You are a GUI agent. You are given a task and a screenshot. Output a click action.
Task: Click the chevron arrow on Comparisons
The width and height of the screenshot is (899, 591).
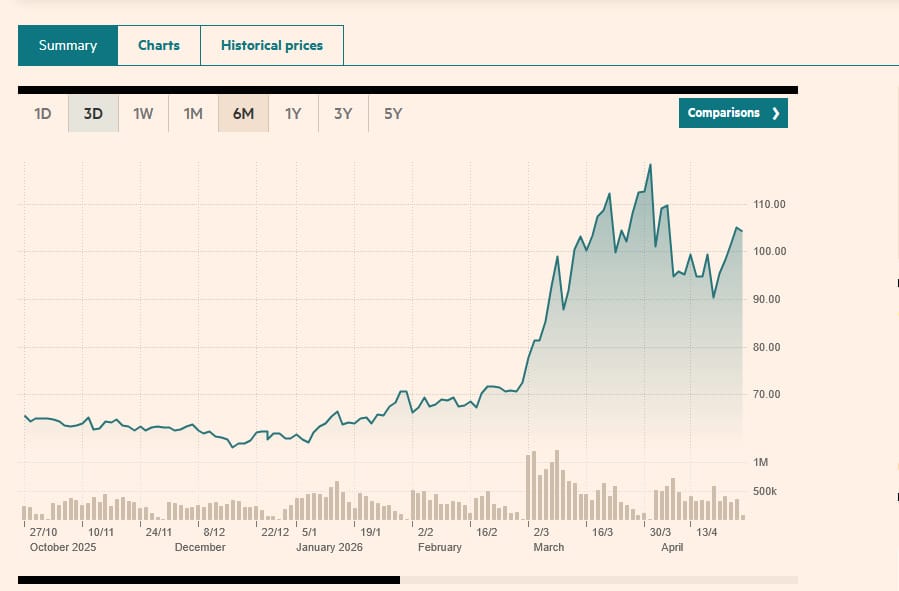(x=775, y=113)
